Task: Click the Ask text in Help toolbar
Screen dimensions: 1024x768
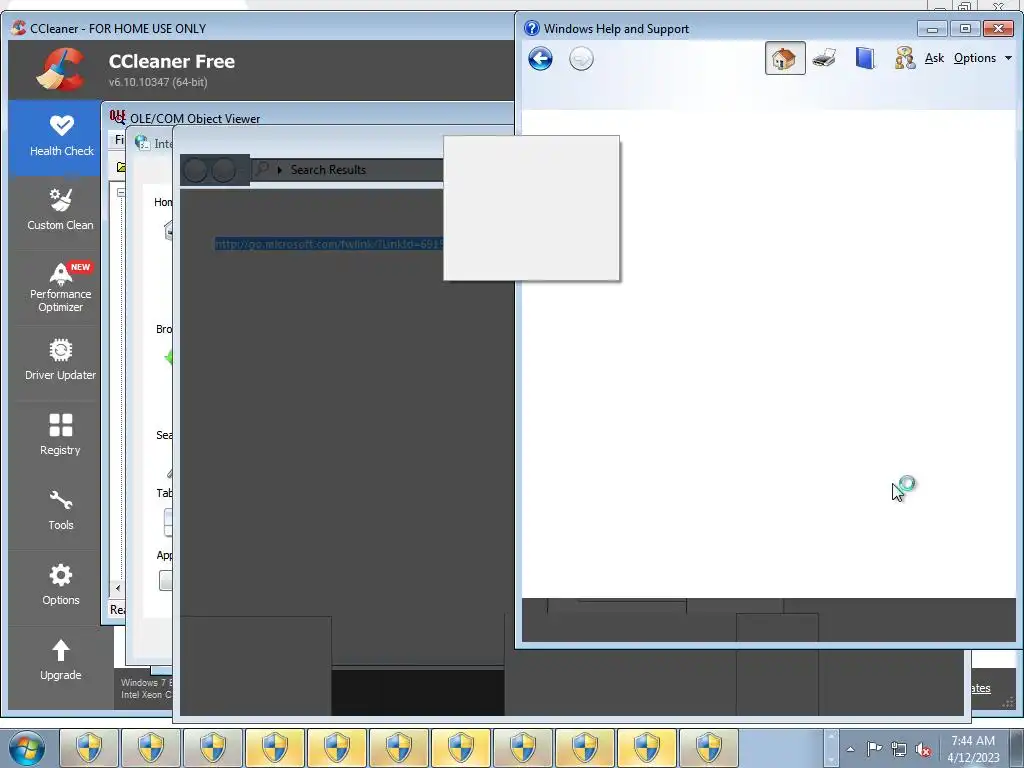Action: pyautogui.click(x=934, y=58)
